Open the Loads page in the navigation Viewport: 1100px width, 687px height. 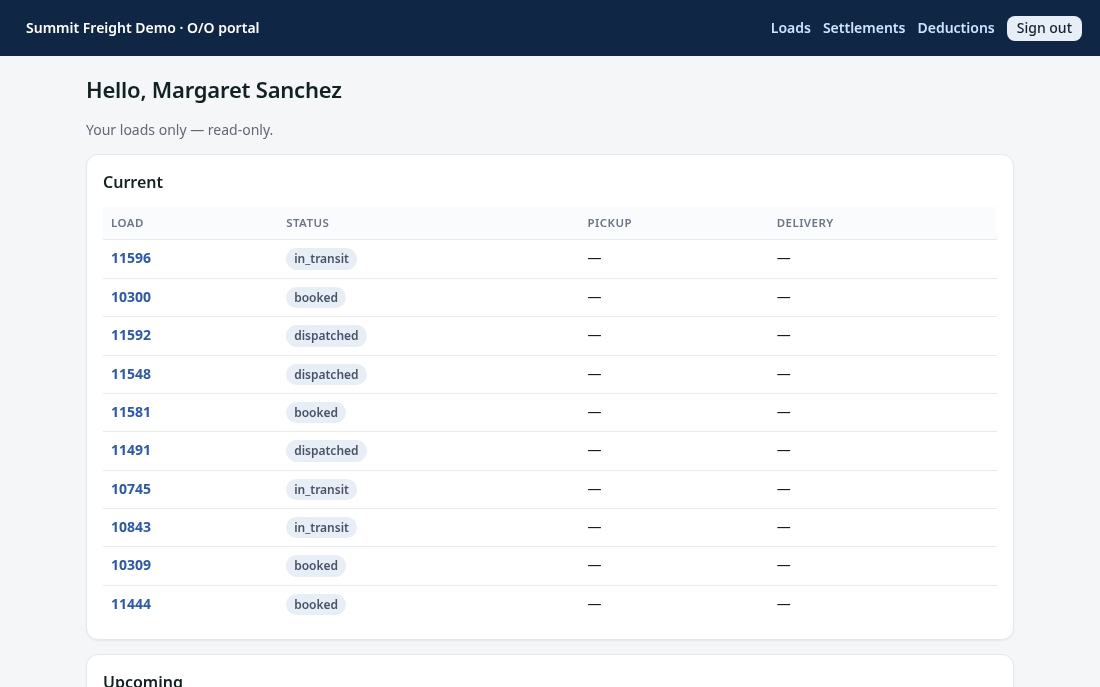pos(791,28)
